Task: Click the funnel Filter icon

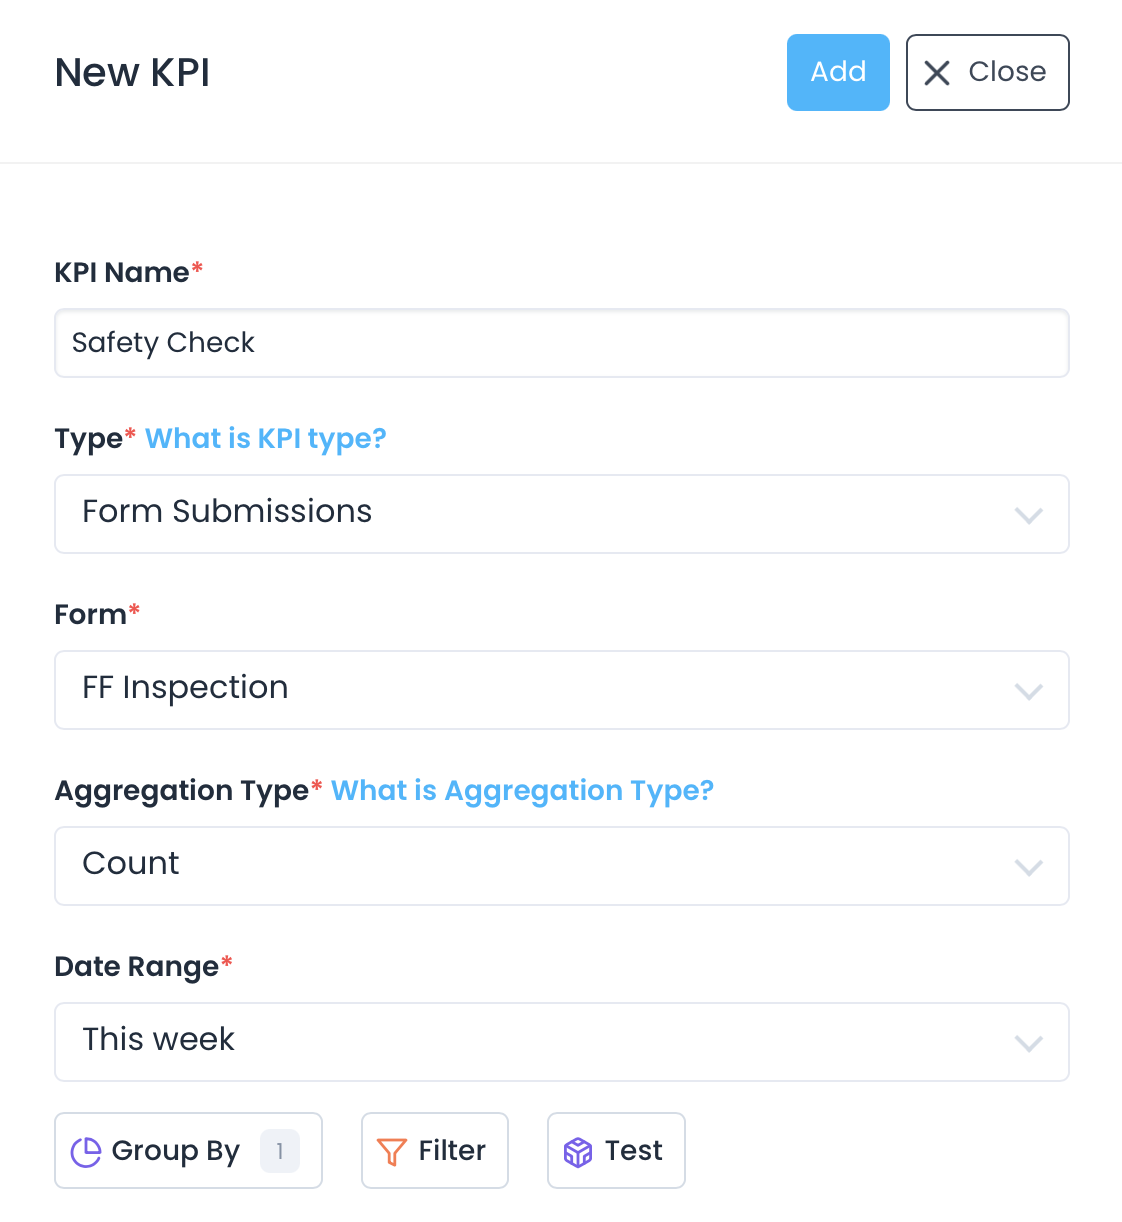Action: [x=391, y=1152]
